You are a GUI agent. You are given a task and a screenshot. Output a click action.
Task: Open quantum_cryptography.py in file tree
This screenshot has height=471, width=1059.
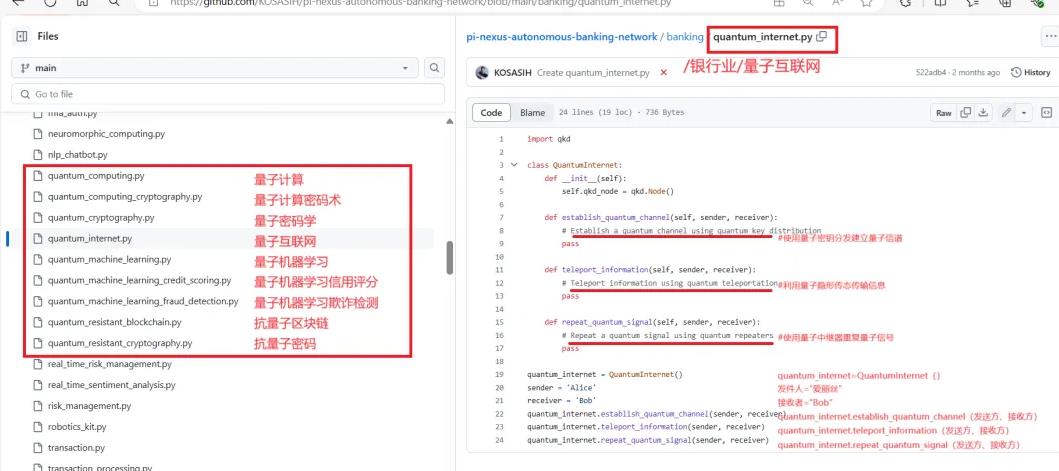(x=101, y=218)
